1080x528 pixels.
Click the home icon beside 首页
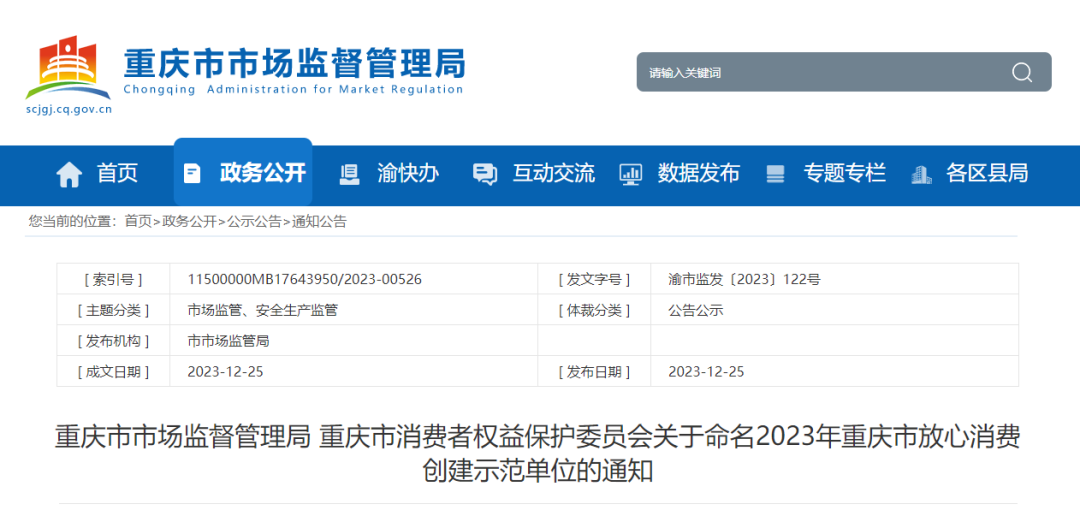pos(69,174)
